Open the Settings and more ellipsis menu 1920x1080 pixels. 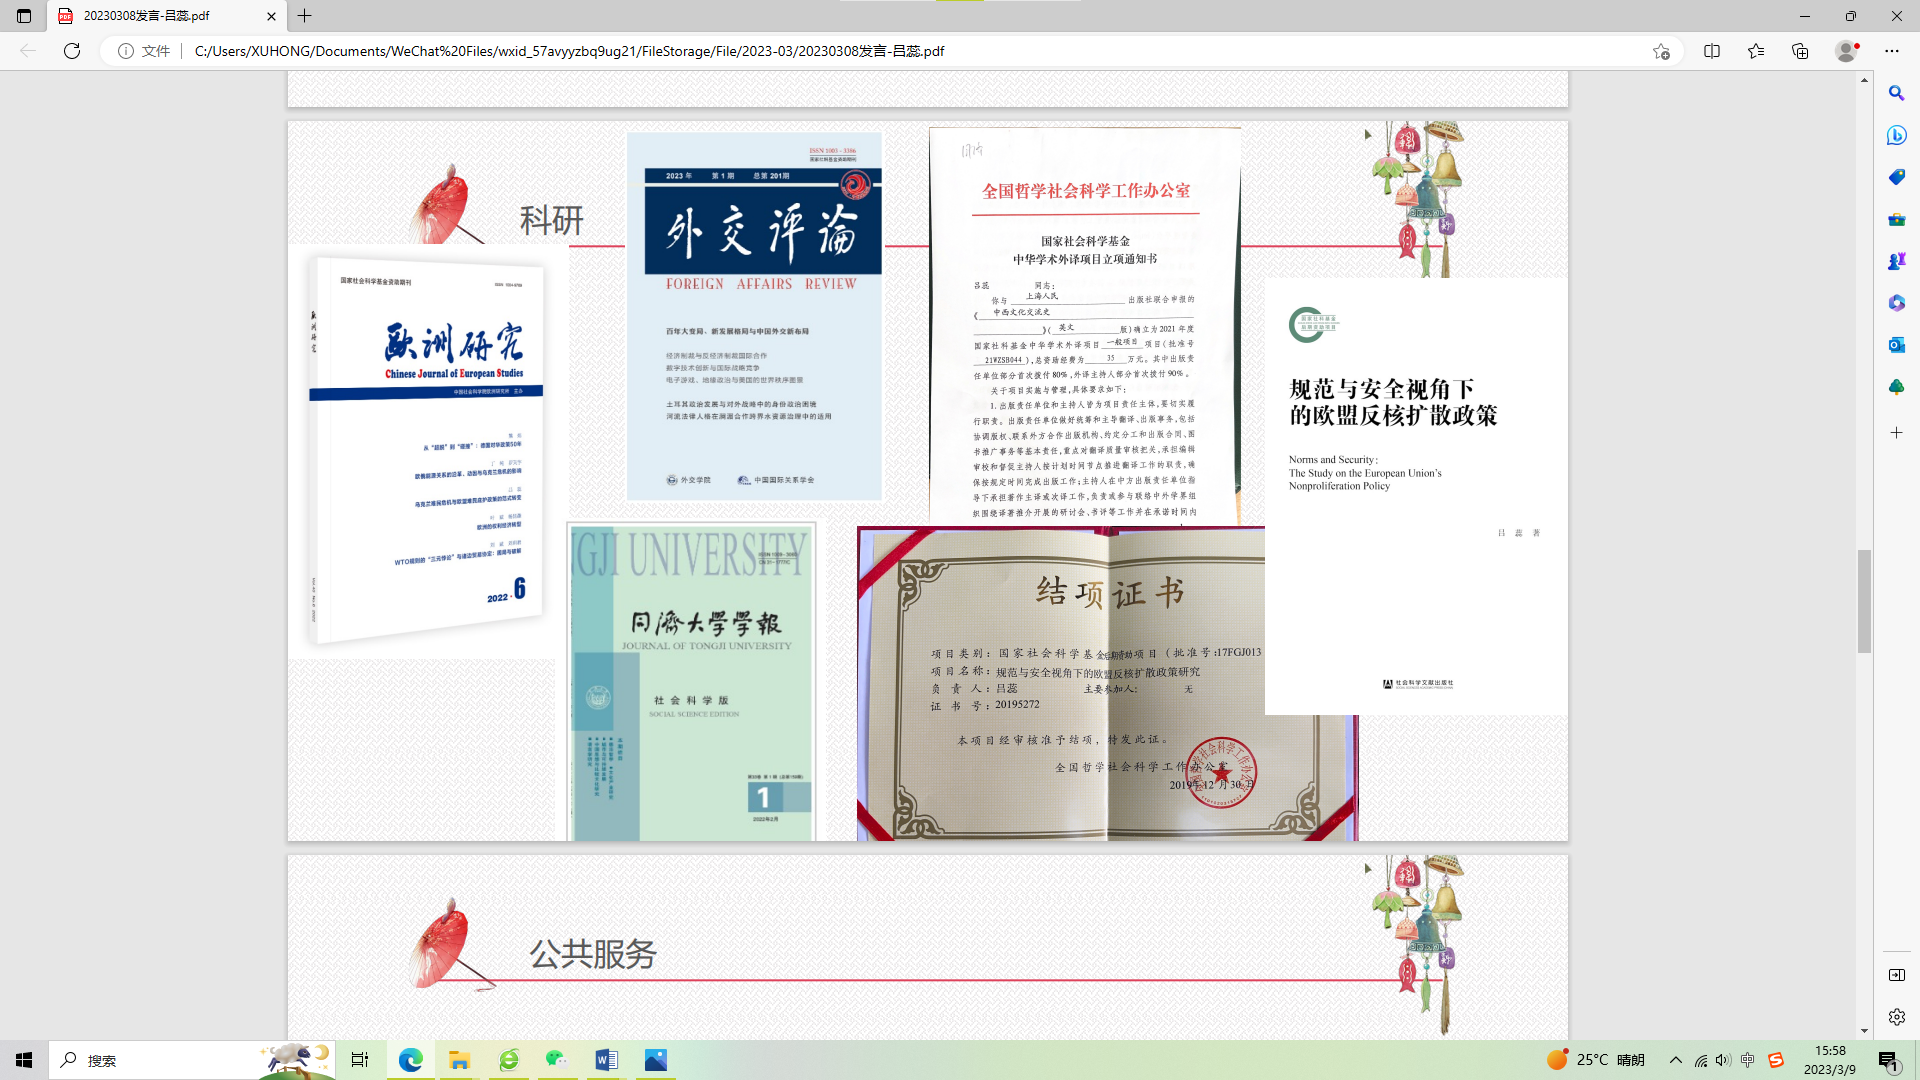(x=1892, y=51)
